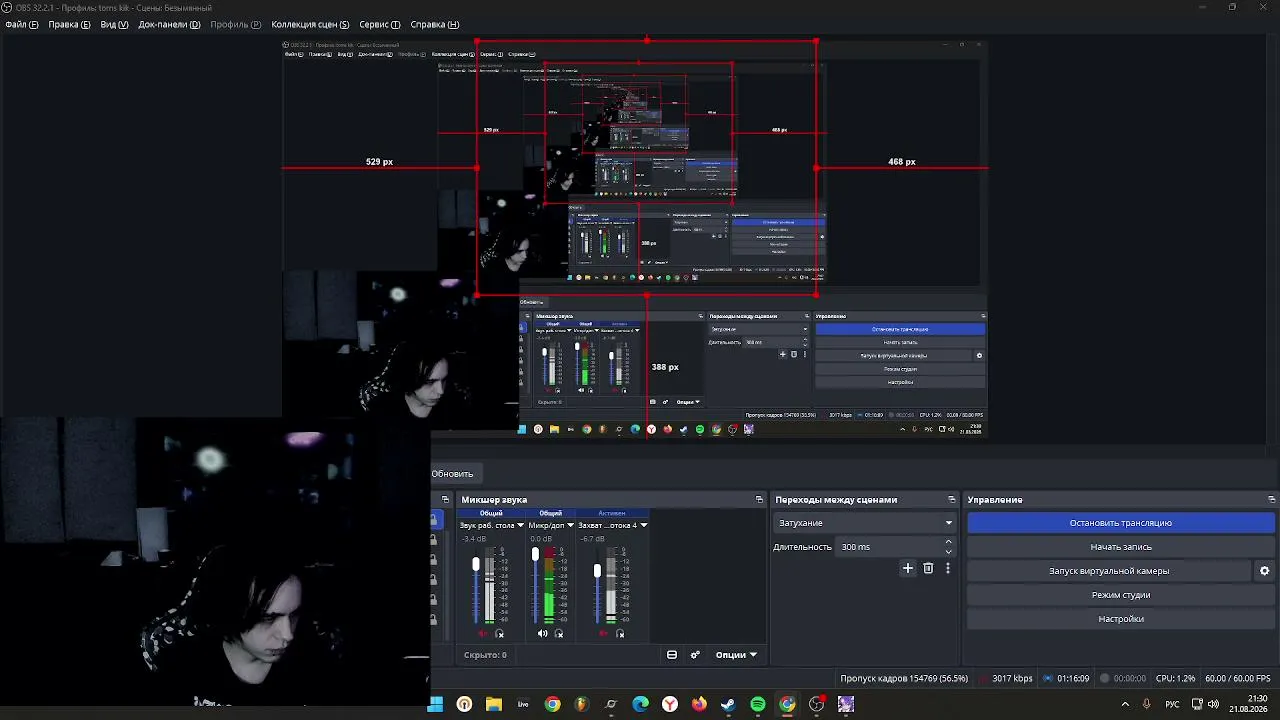Image resolution: width=1280 pixels, height=720 pixels.
Task: Open File Explorer from taskbar
Action: (494, 704)
